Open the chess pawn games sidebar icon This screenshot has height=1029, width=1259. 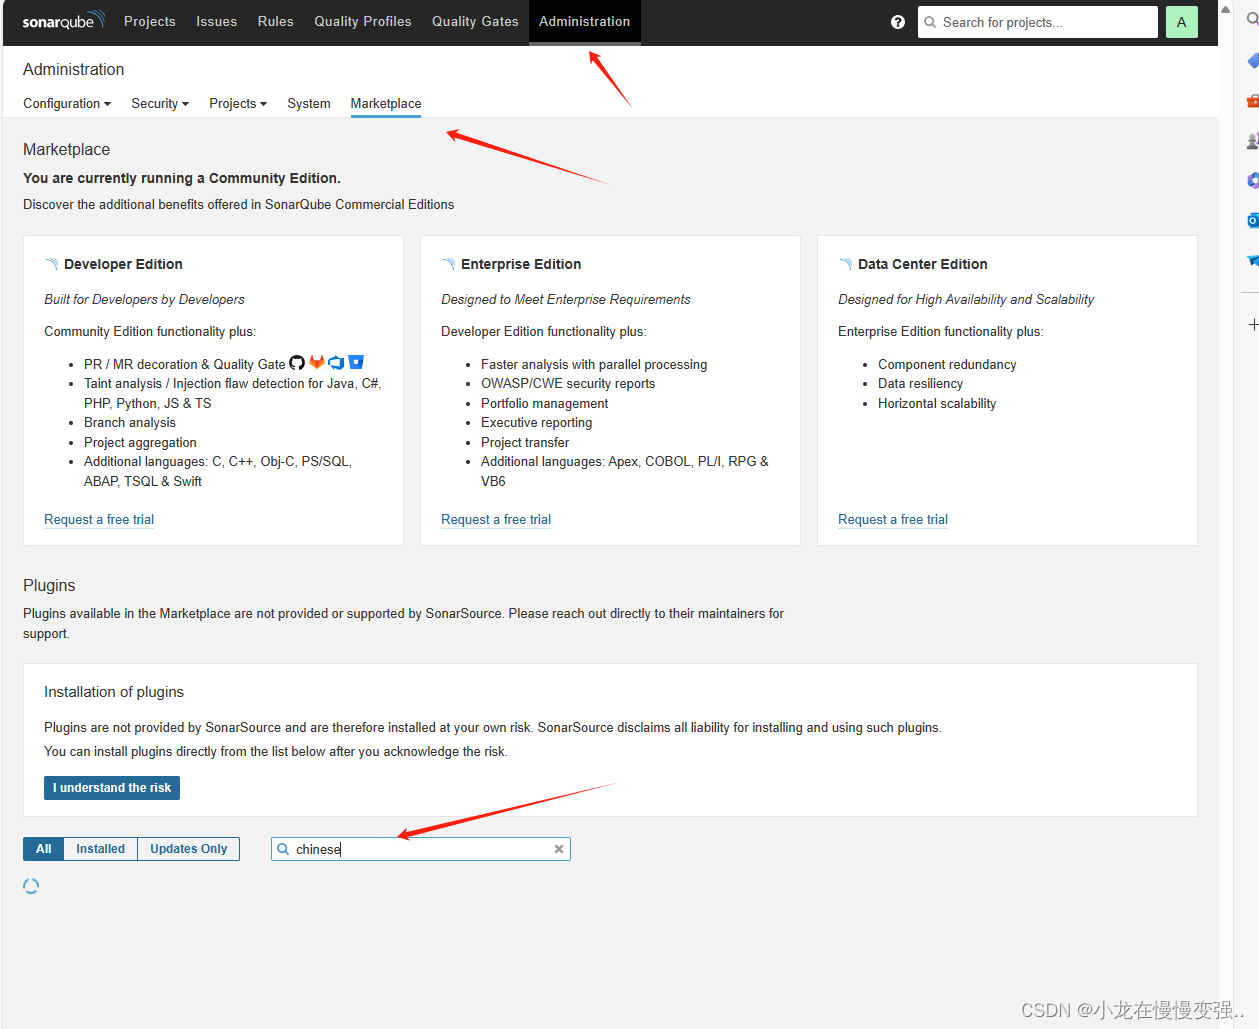point(1252,141)
